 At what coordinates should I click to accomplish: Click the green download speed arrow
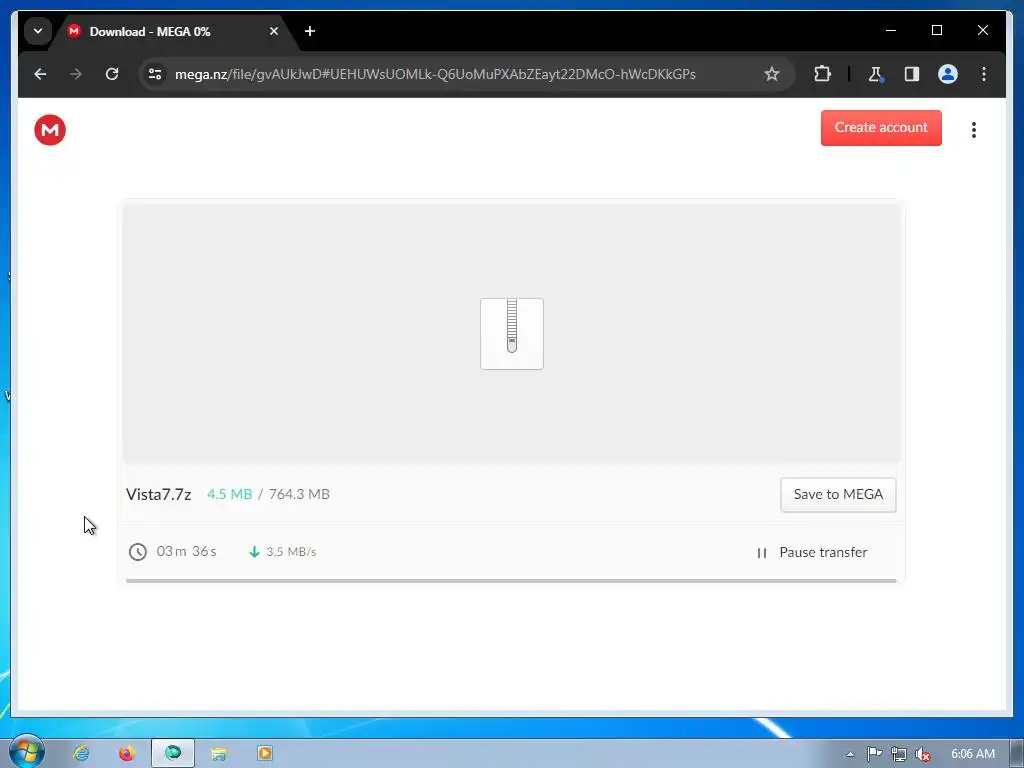click(x=255, y=552)
